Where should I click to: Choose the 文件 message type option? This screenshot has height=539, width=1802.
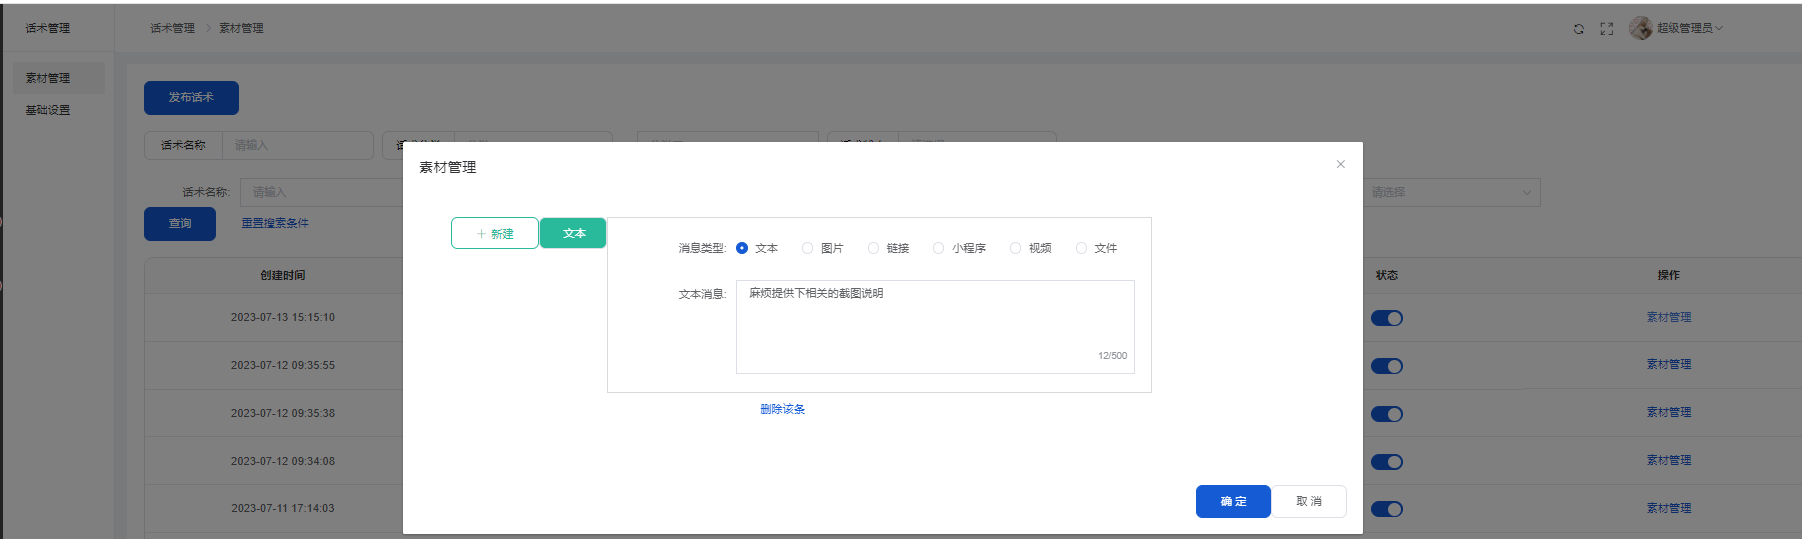click(1081, 248)
